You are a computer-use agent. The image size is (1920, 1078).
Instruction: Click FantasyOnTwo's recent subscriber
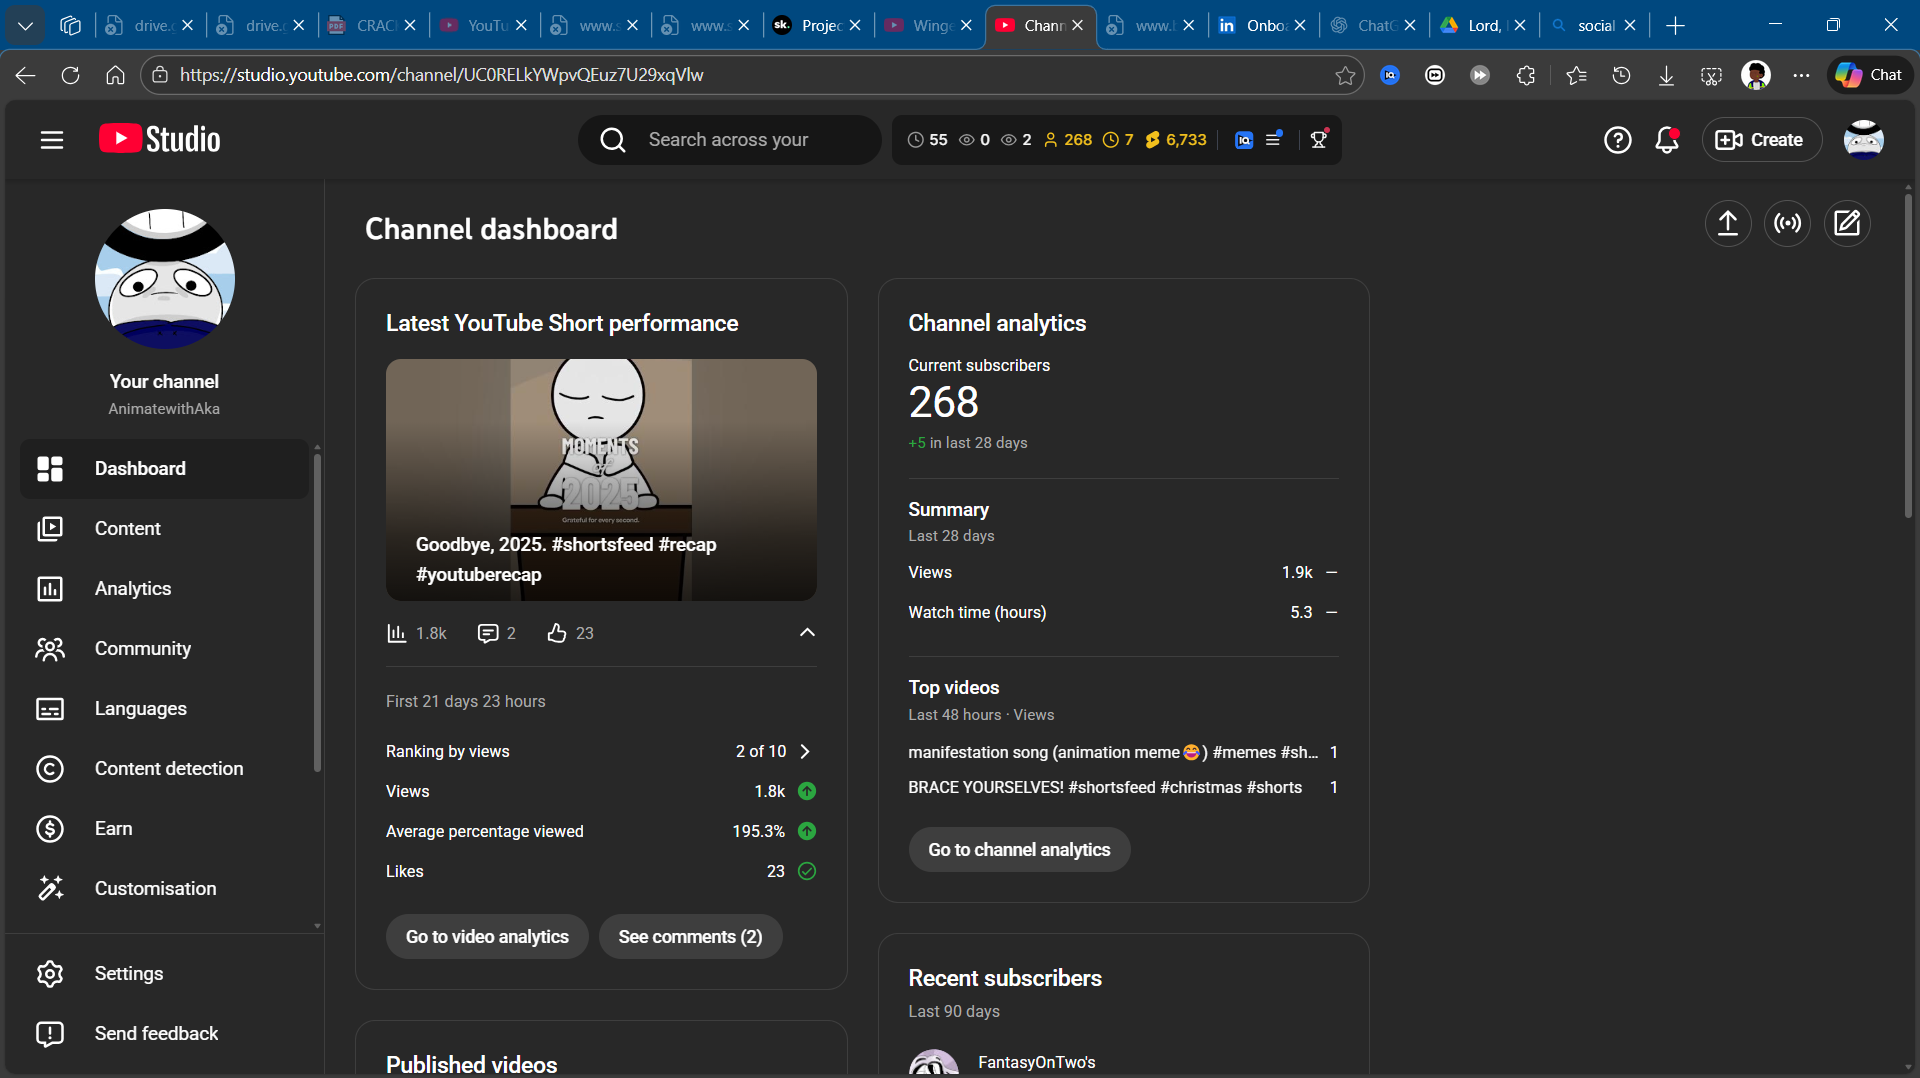pyautogui.click(x=1036, y=1063)
